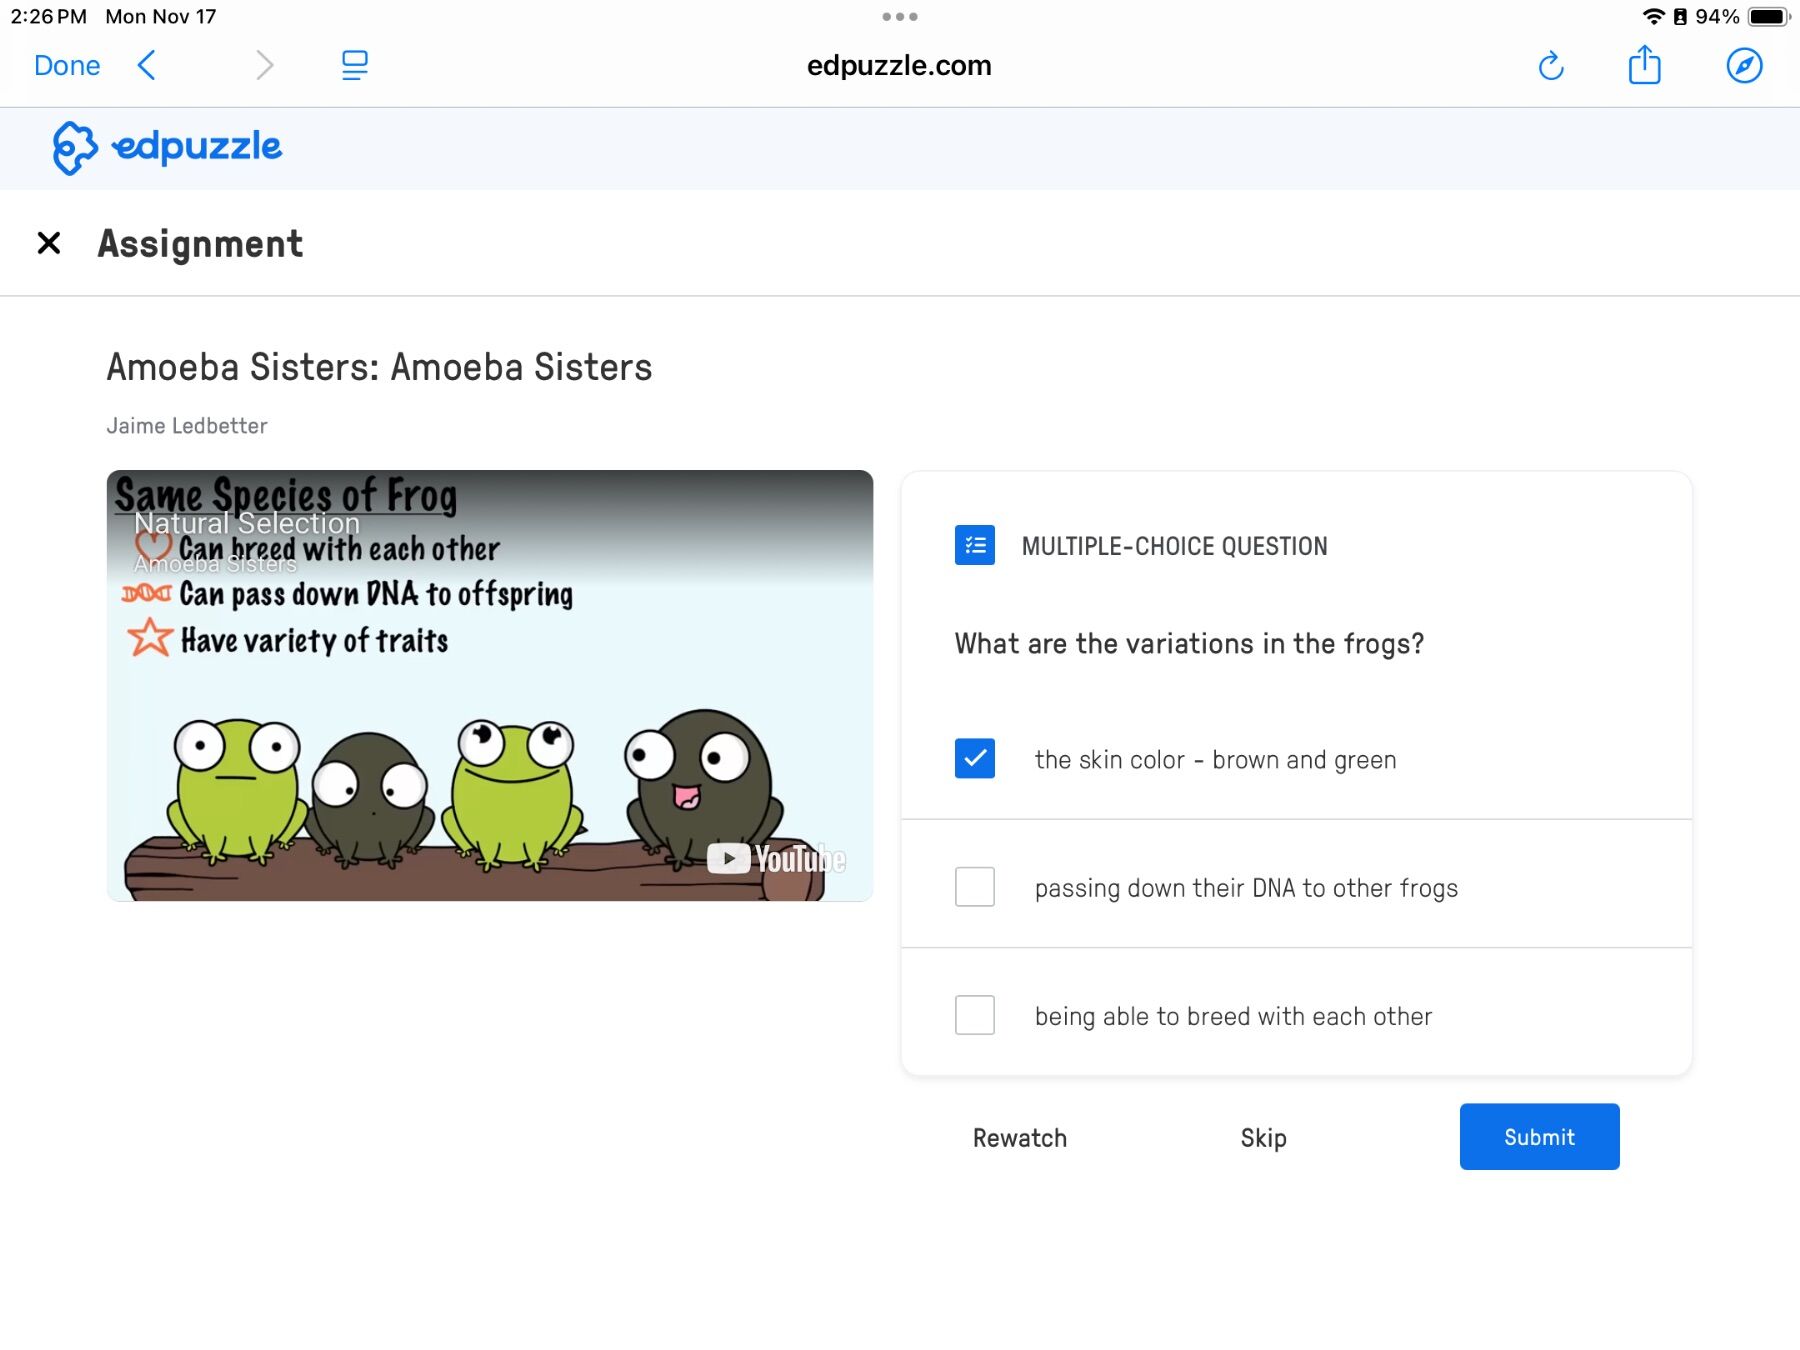Check being able to breed option
Image resolution: width=1800 pixels, height=1350 pixels.
coord(975,1014)
